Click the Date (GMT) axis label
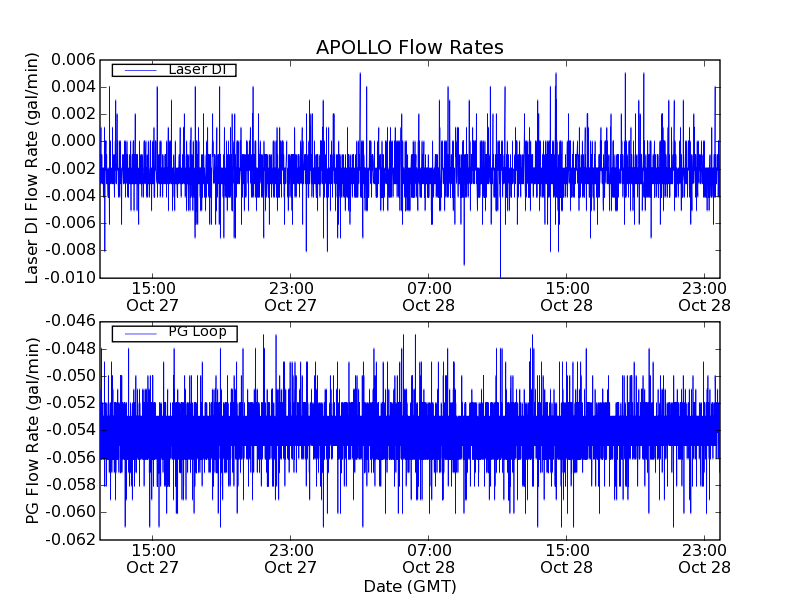Screen dimensions: 800x600 coord(410,587)
